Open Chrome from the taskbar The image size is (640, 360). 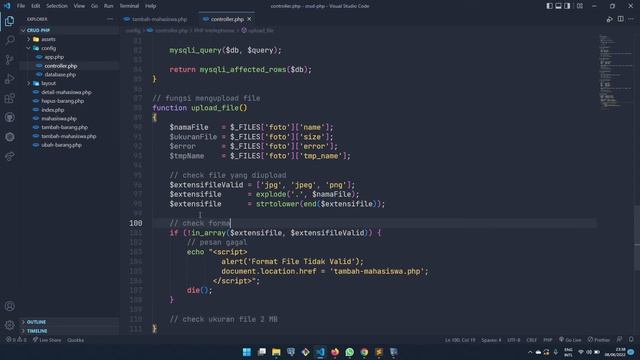pyautogui.click(x=364, y=352)
